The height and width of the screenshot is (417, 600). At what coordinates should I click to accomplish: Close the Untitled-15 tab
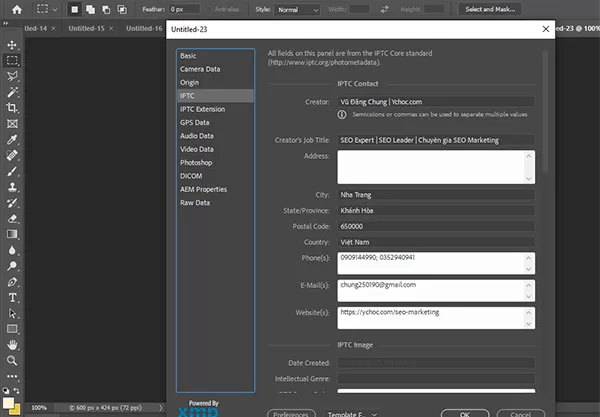pyautogui.click(x=111, y=29)
